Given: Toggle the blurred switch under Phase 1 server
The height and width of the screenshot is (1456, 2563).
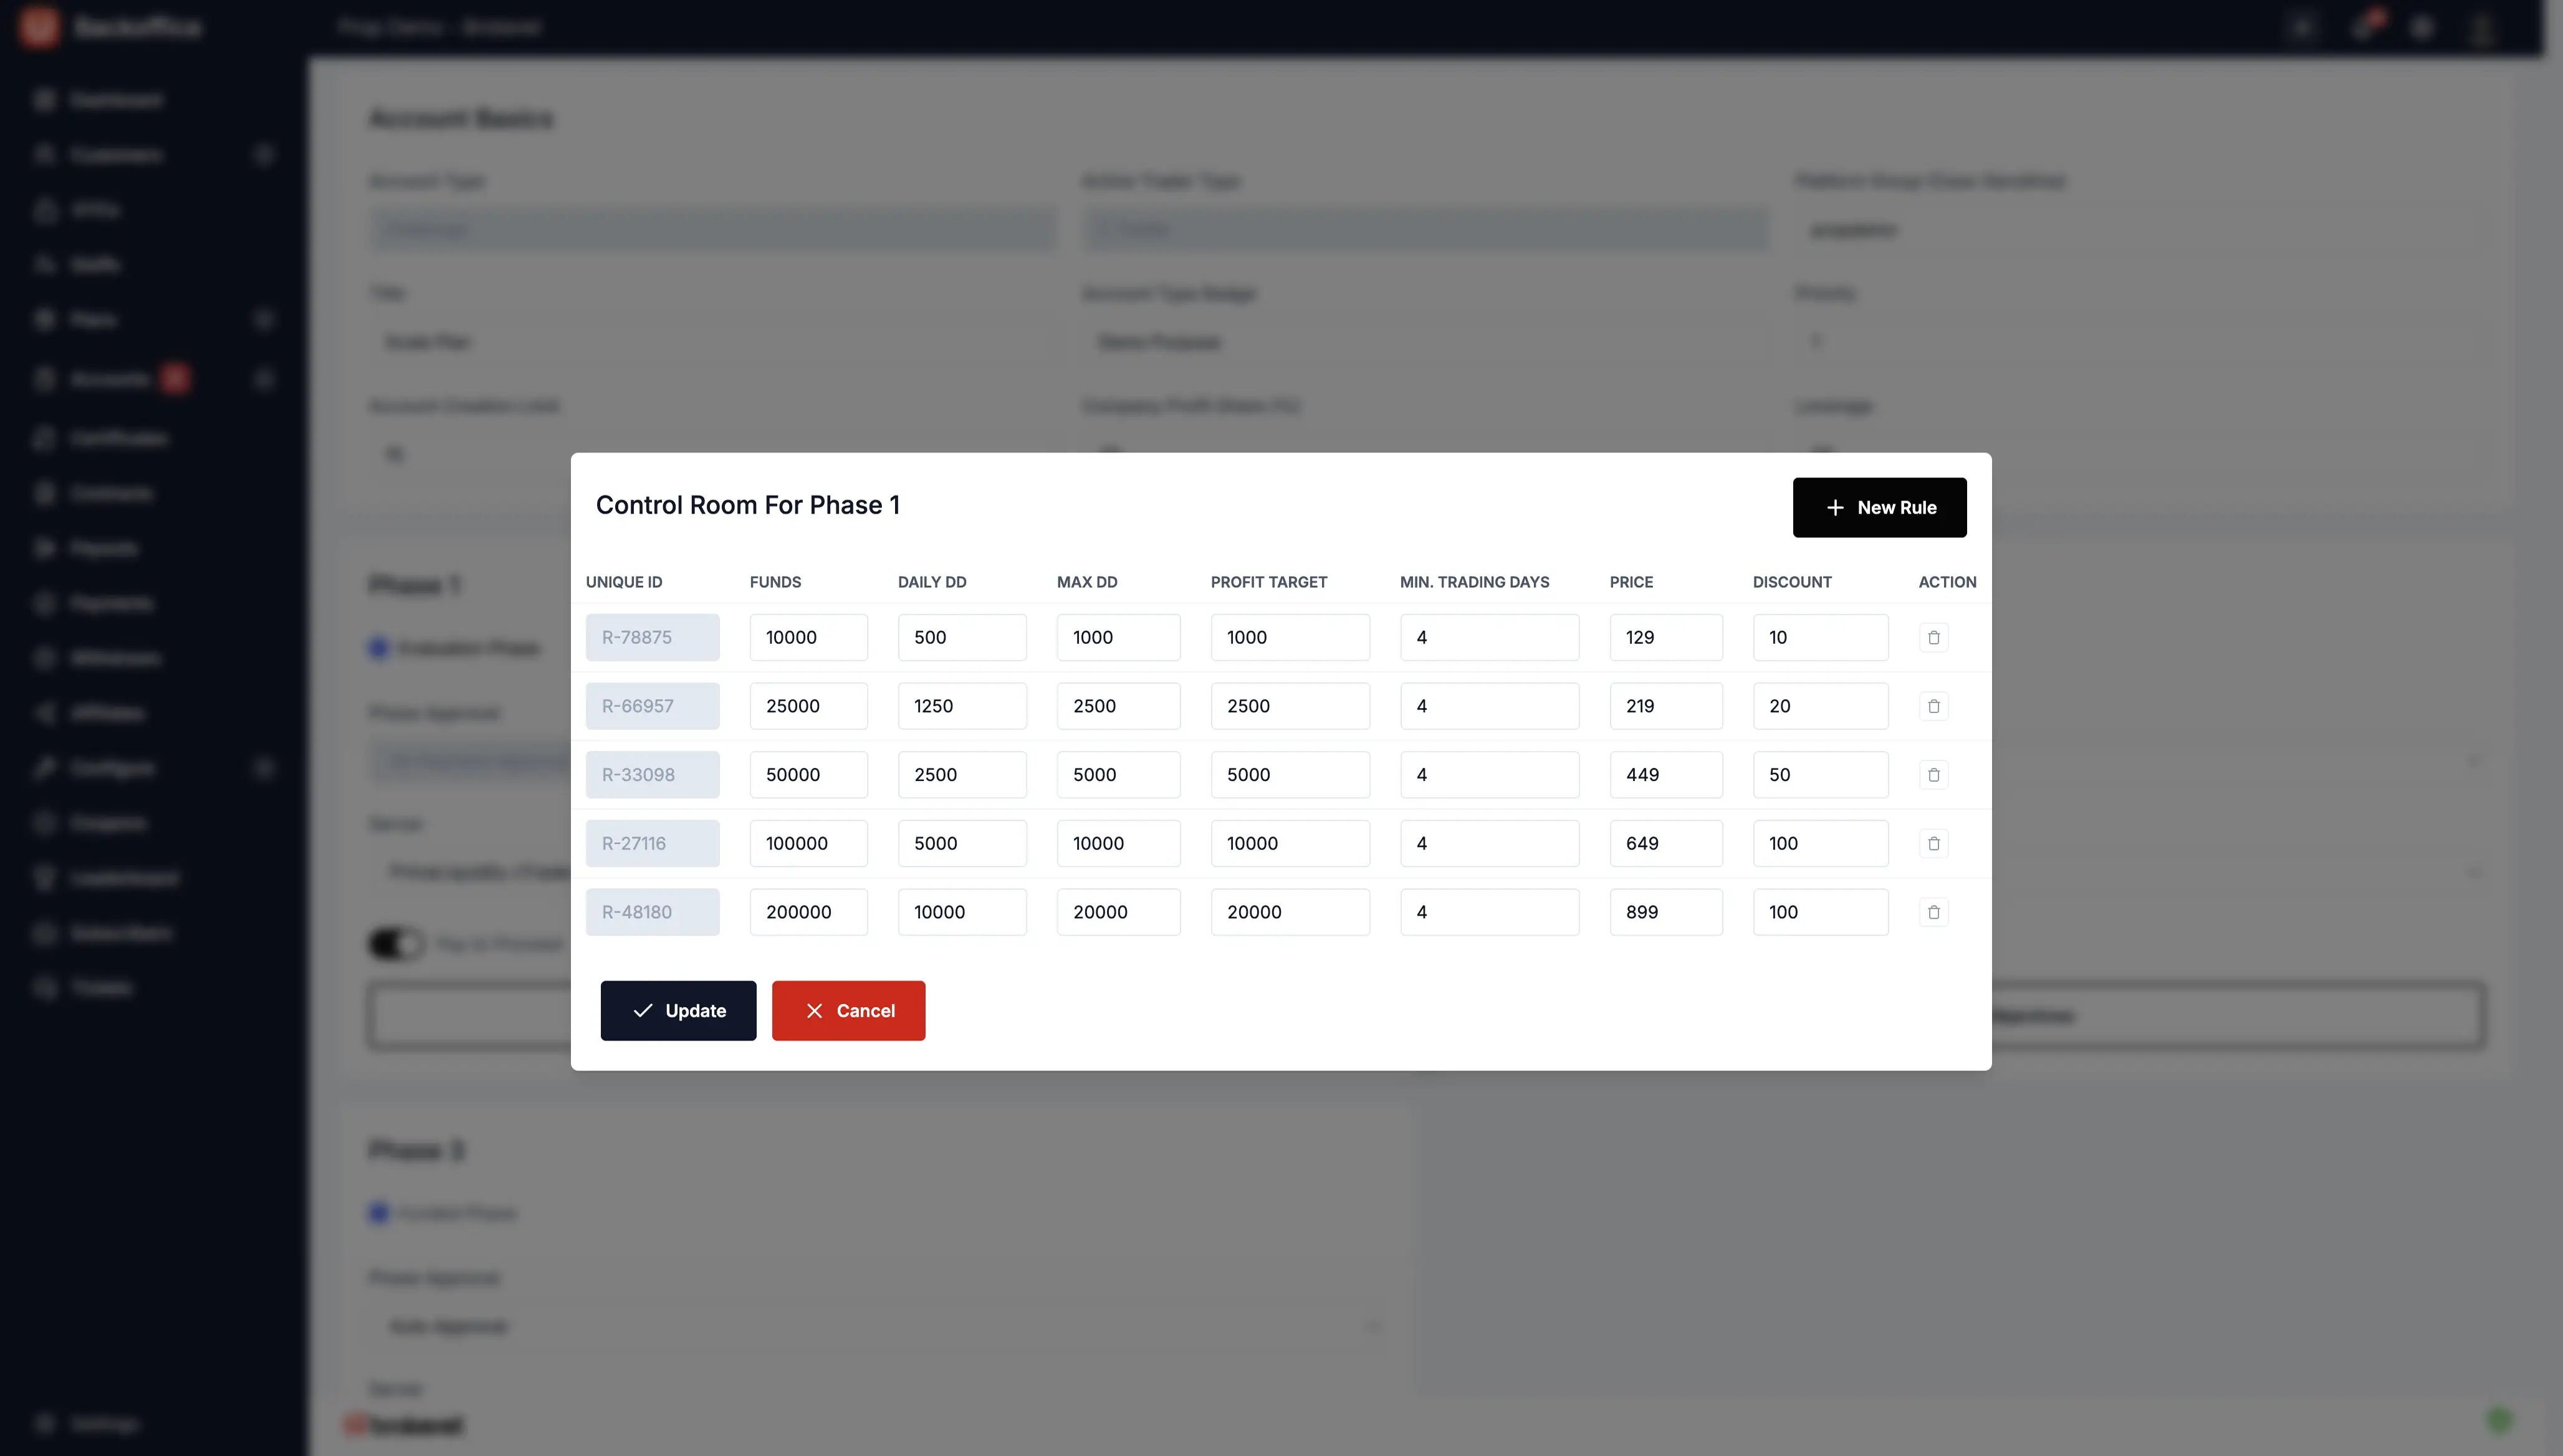Looking at the screenshot, I should click(396, 943).
